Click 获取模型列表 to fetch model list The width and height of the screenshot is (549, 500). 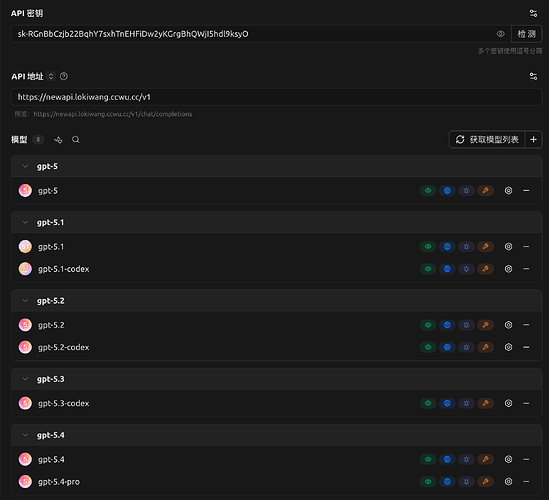487,140
